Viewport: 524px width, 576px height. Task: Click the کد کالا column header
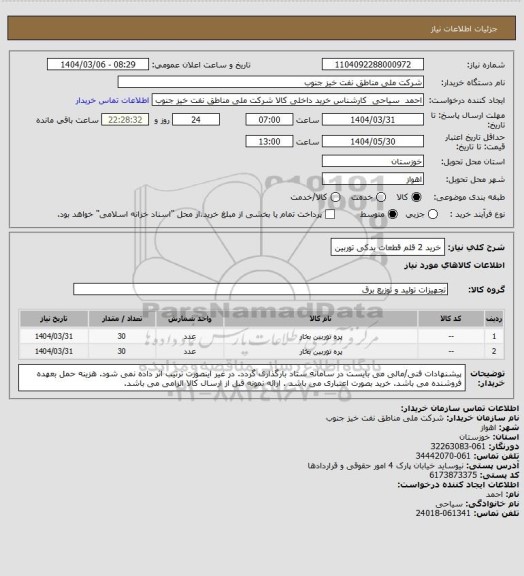[451, 319]
